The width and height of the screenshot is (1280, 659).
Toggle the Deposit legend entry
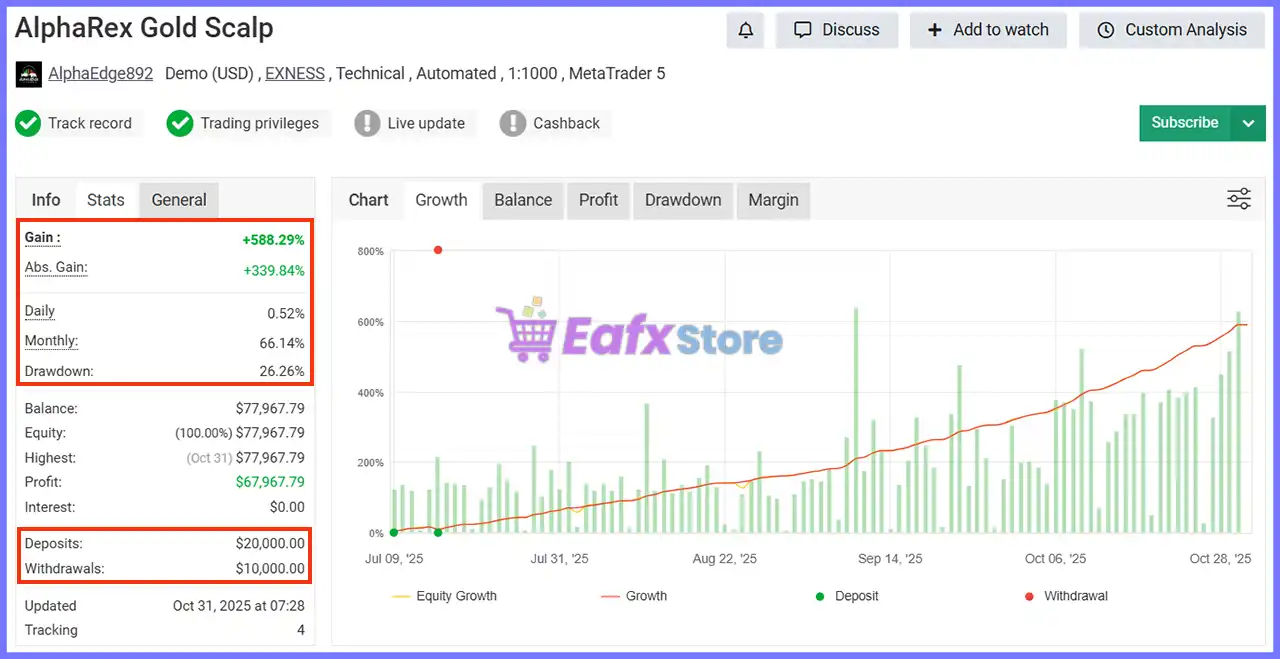847,596
